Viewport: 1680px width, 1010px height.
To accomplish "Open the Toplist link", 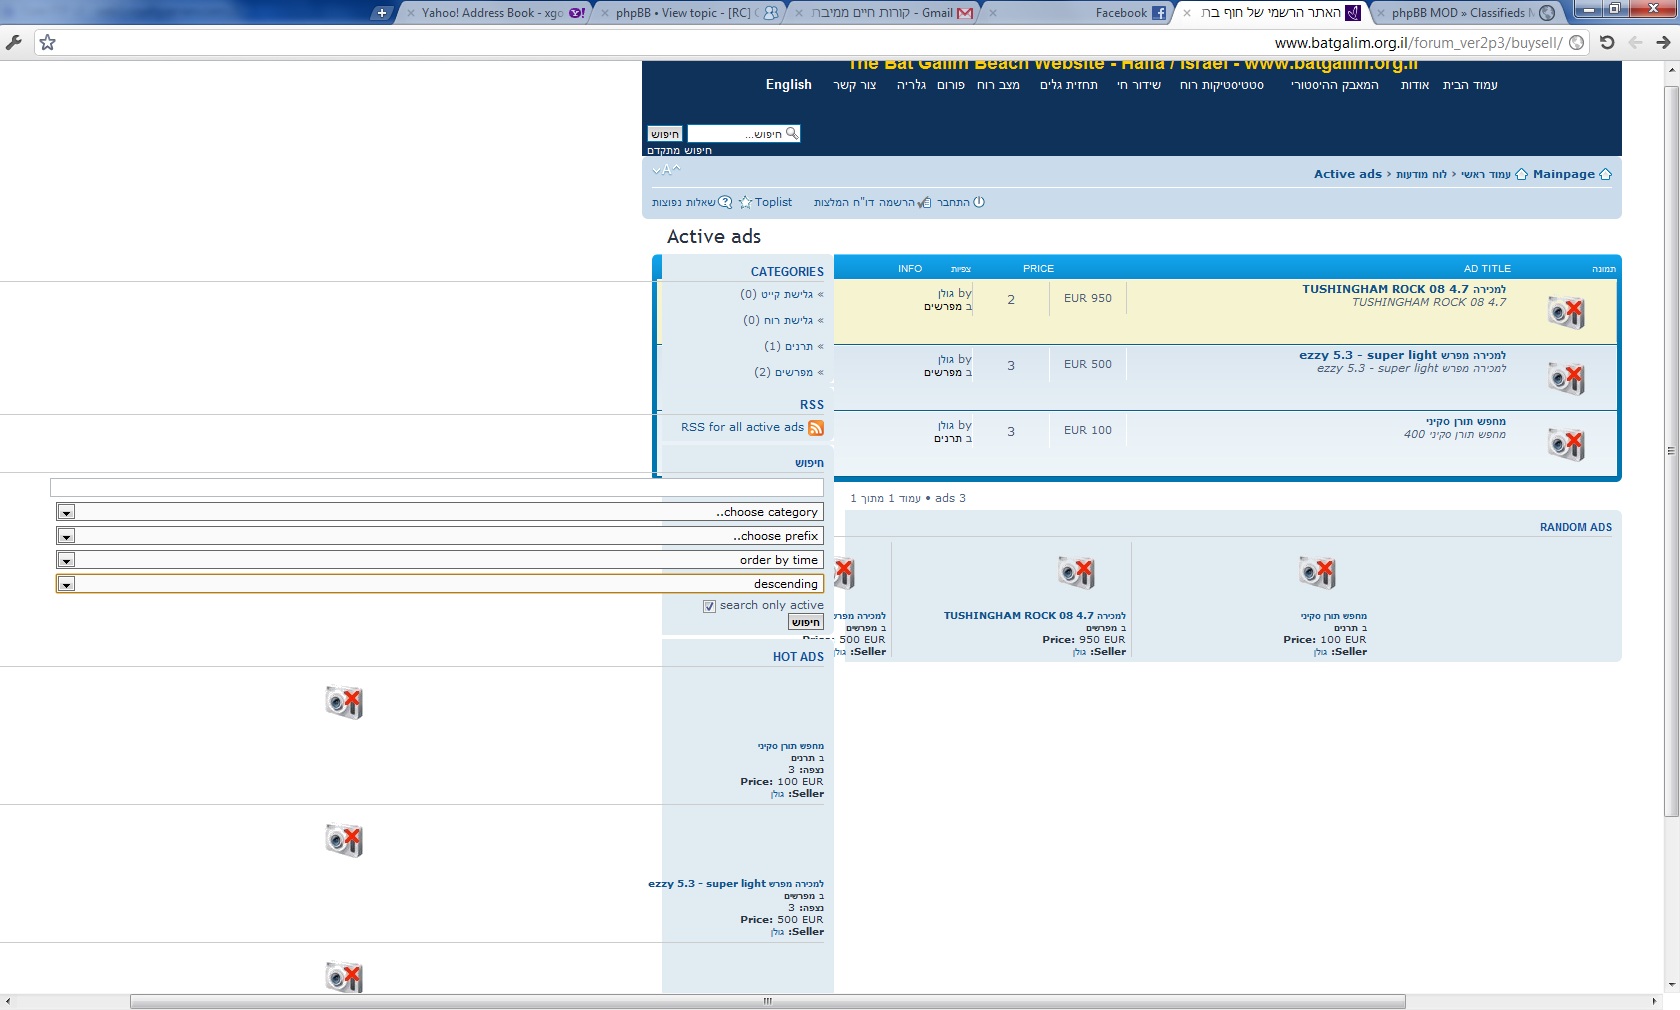I will (x=773, y=202).
